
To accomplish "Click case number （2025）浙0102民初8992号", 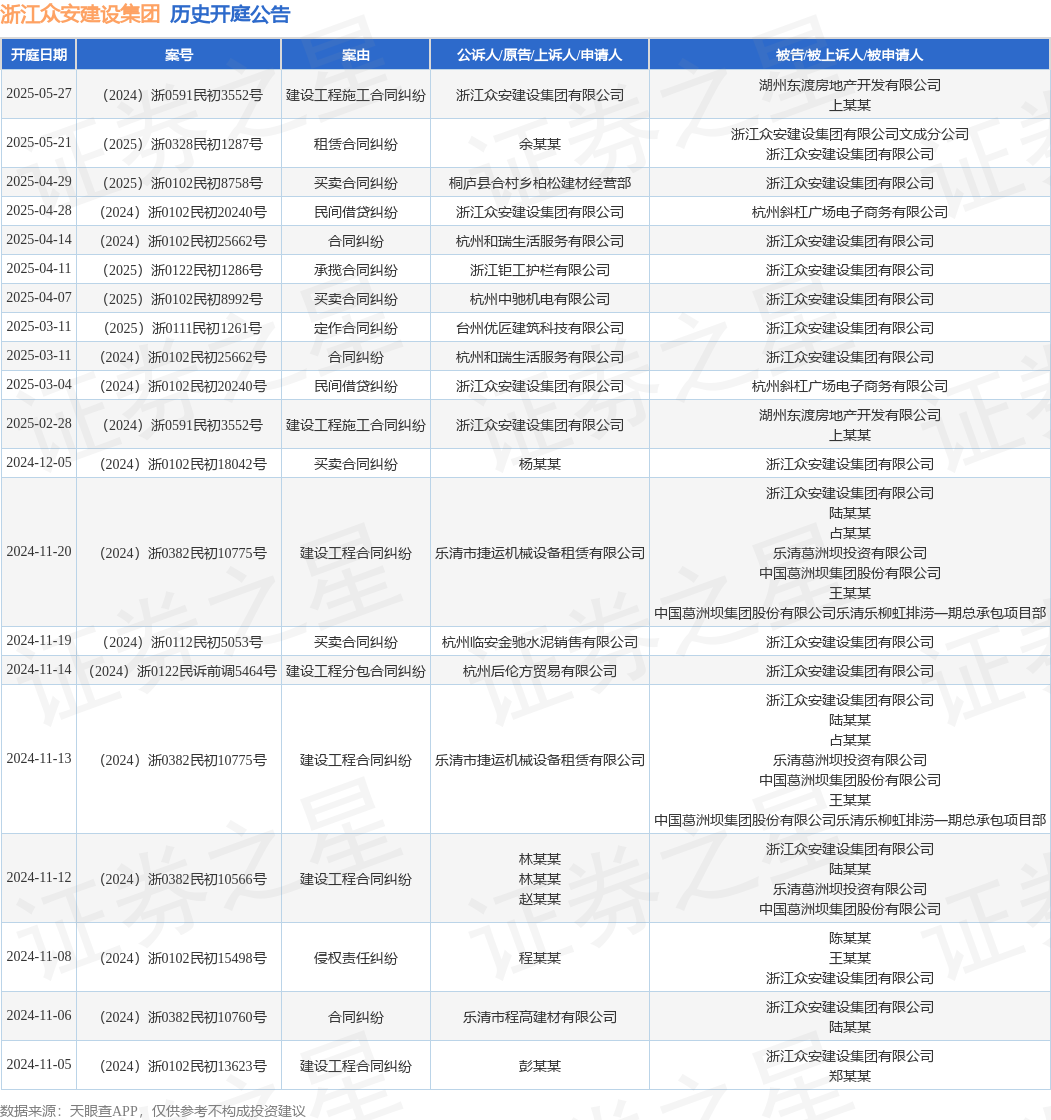I will point(179,299).
